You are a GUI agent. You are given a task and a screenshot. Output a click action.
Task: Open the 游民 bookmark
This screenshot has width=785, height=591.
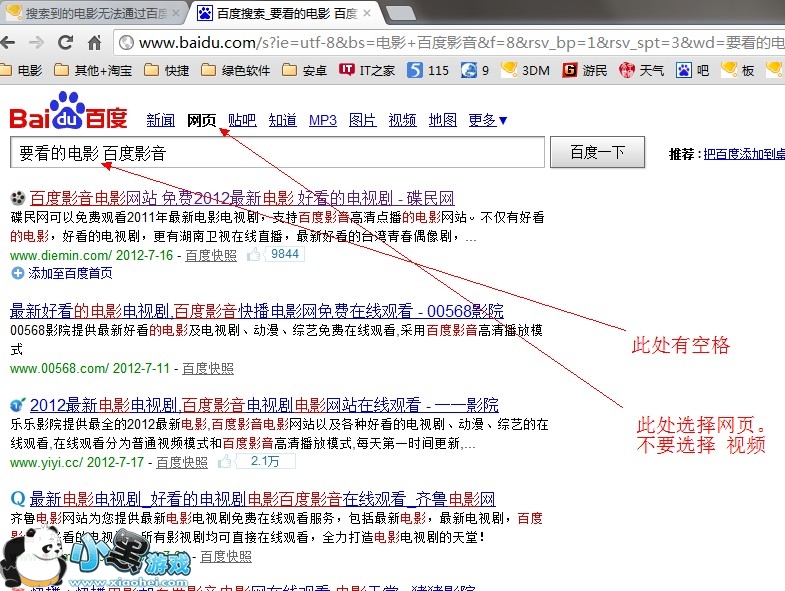(584, 70)
